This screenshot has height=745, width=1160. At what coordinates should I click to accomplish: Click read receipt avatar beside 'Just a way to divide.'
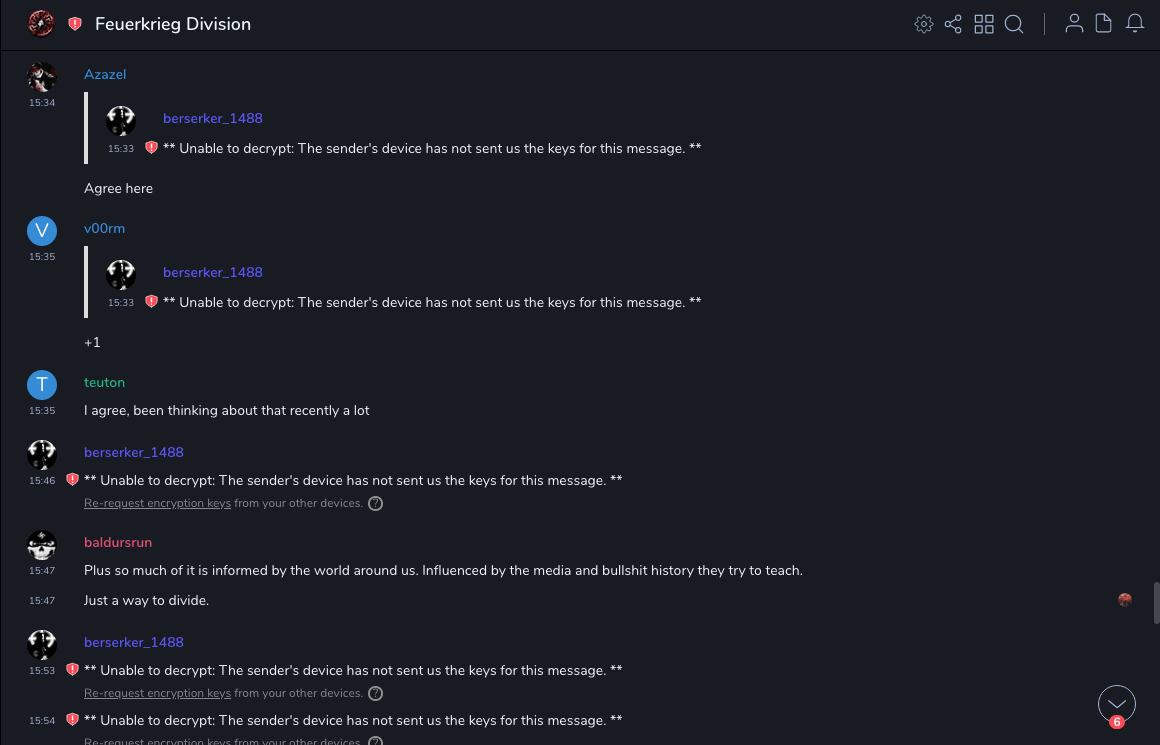1125,600
